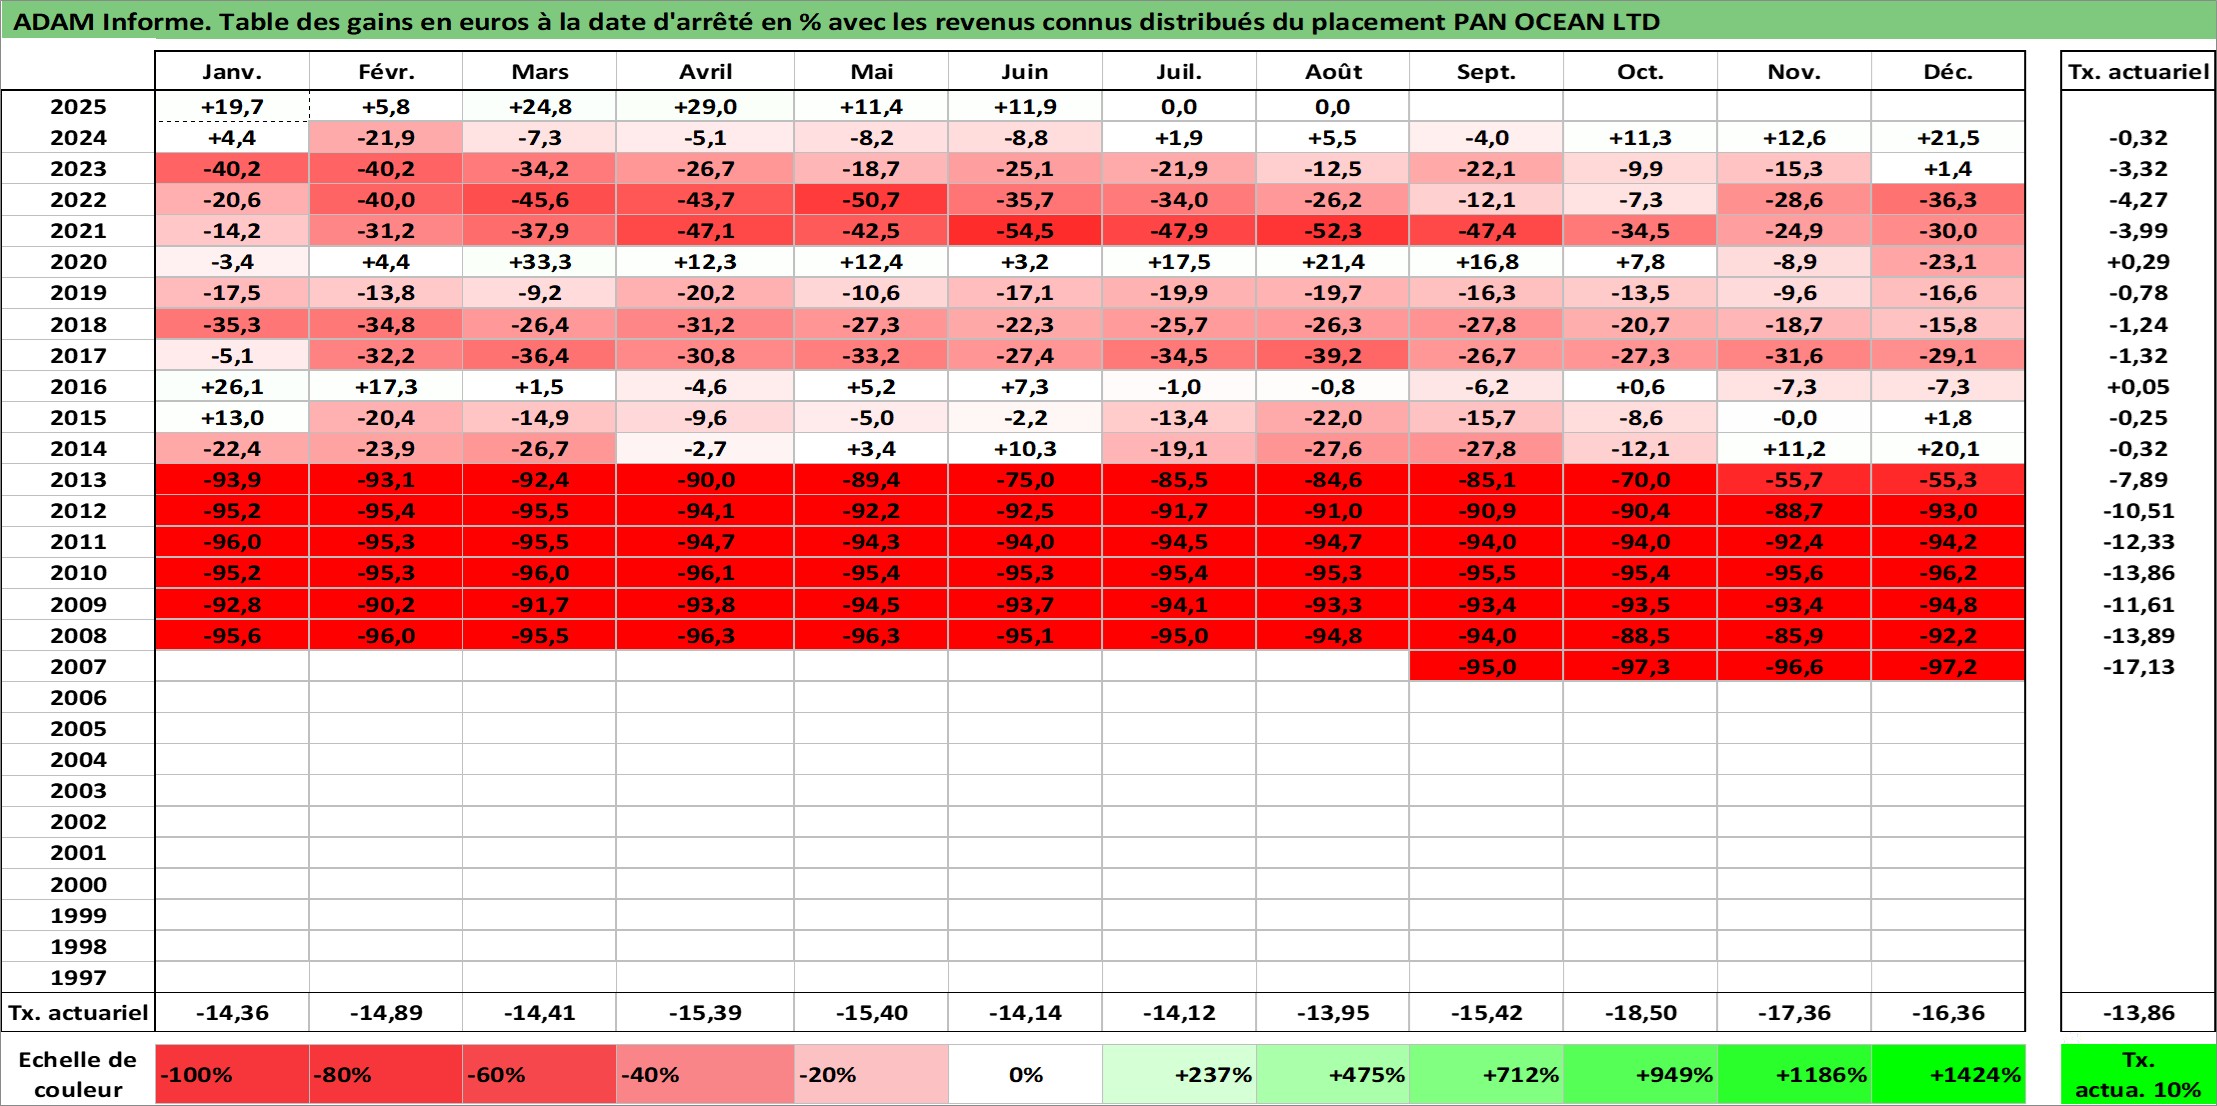This screenshot has width=2217, height=1106.
Task: Click the -7,89 actuarial rate for 2013
Action: coord(2138,480)
